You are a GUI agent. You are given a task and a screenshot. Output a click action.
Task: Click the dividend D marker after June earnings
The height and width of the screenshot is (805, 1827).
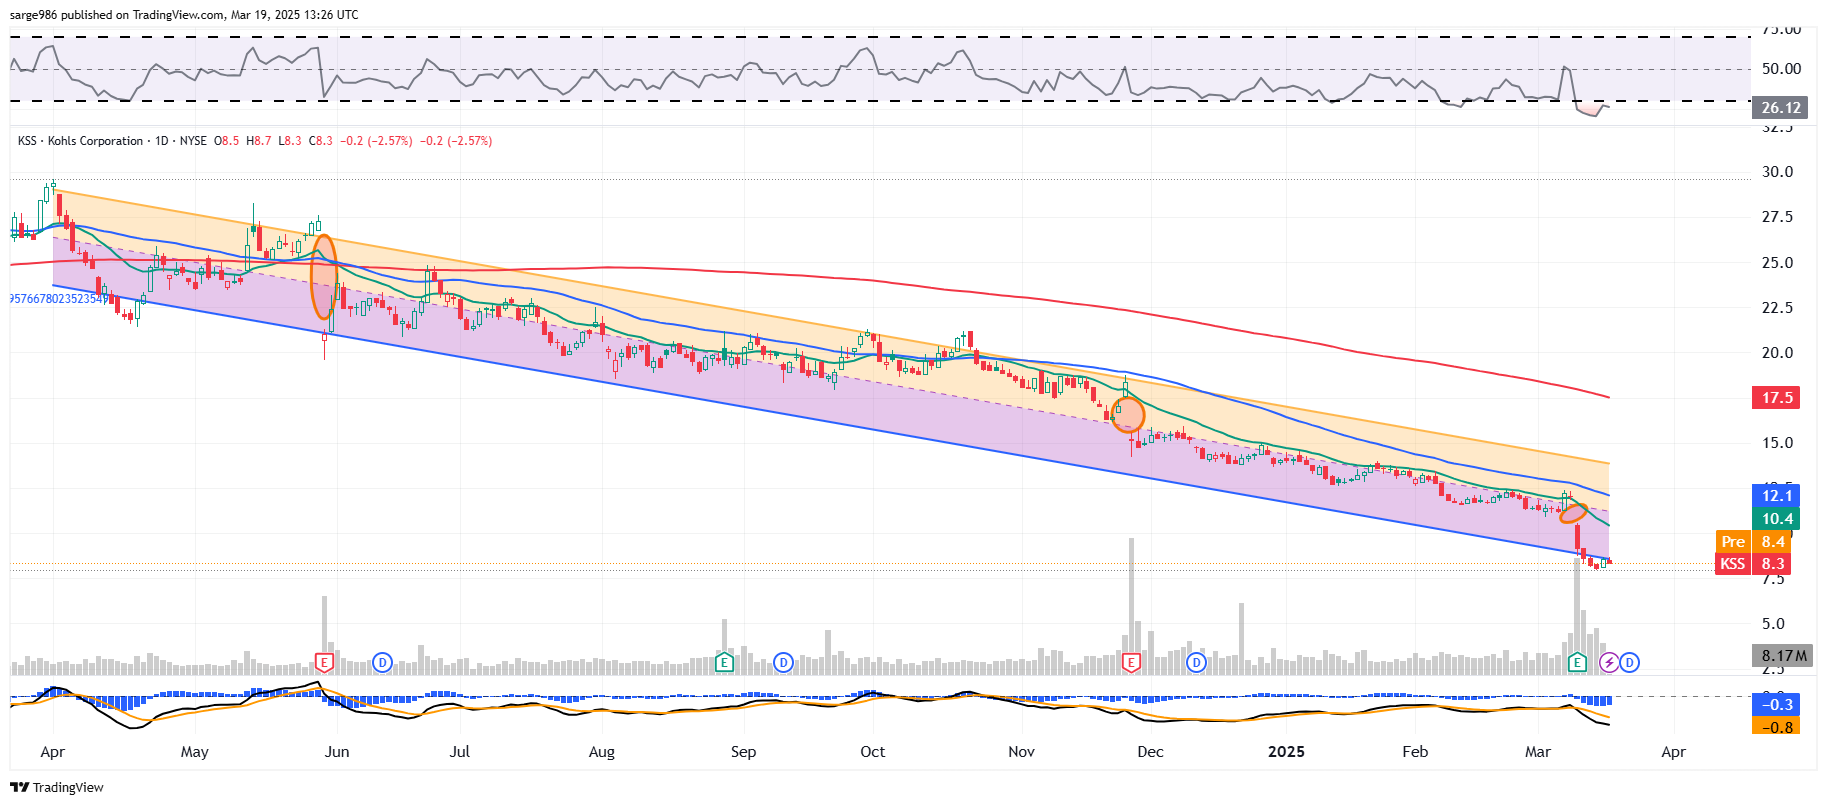(x=382, y=662)
